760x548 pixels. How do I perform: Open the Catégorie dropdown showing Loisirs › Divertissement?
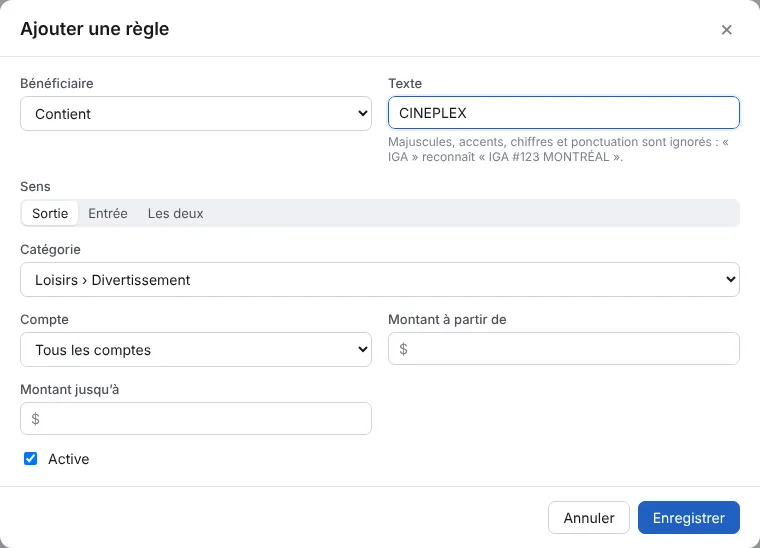pyautogui.click(x=380, y=280)
